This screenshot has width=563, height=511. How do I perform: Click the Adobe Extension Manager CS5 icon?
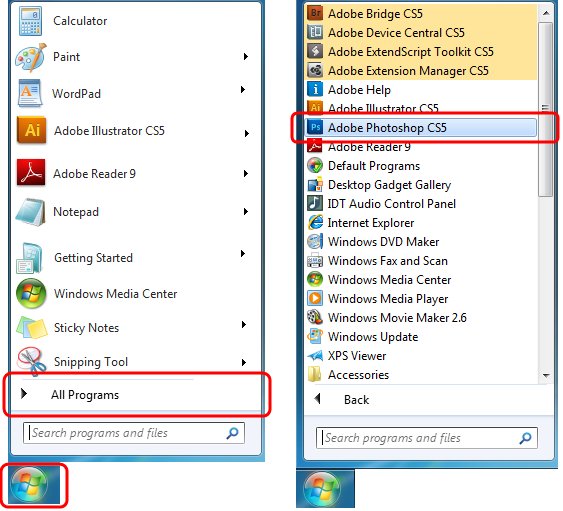[x=315, y=70]
